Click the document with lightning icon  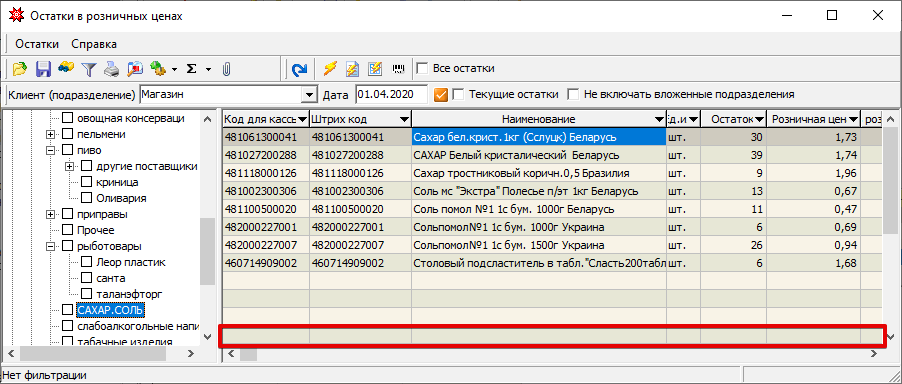[352, 69]
